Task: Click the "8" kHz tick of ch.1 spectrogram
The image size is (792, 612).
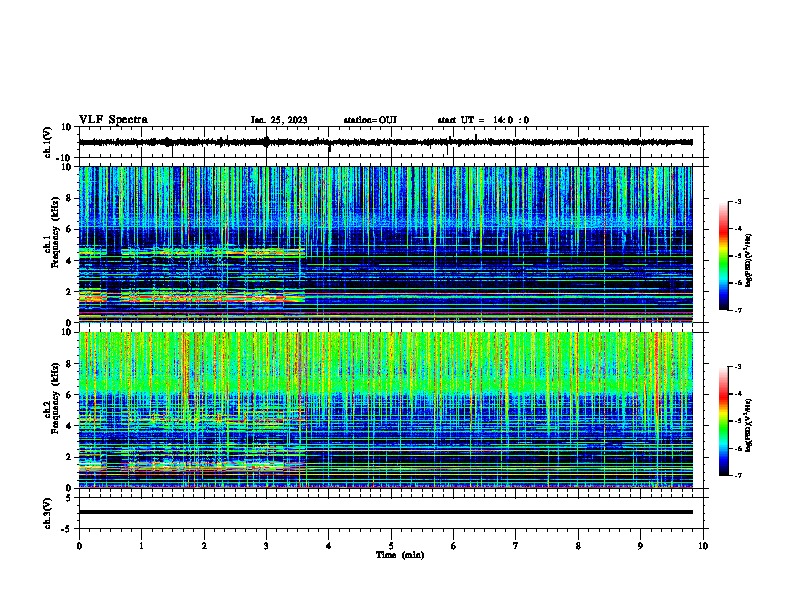Action: pos(70,198)
